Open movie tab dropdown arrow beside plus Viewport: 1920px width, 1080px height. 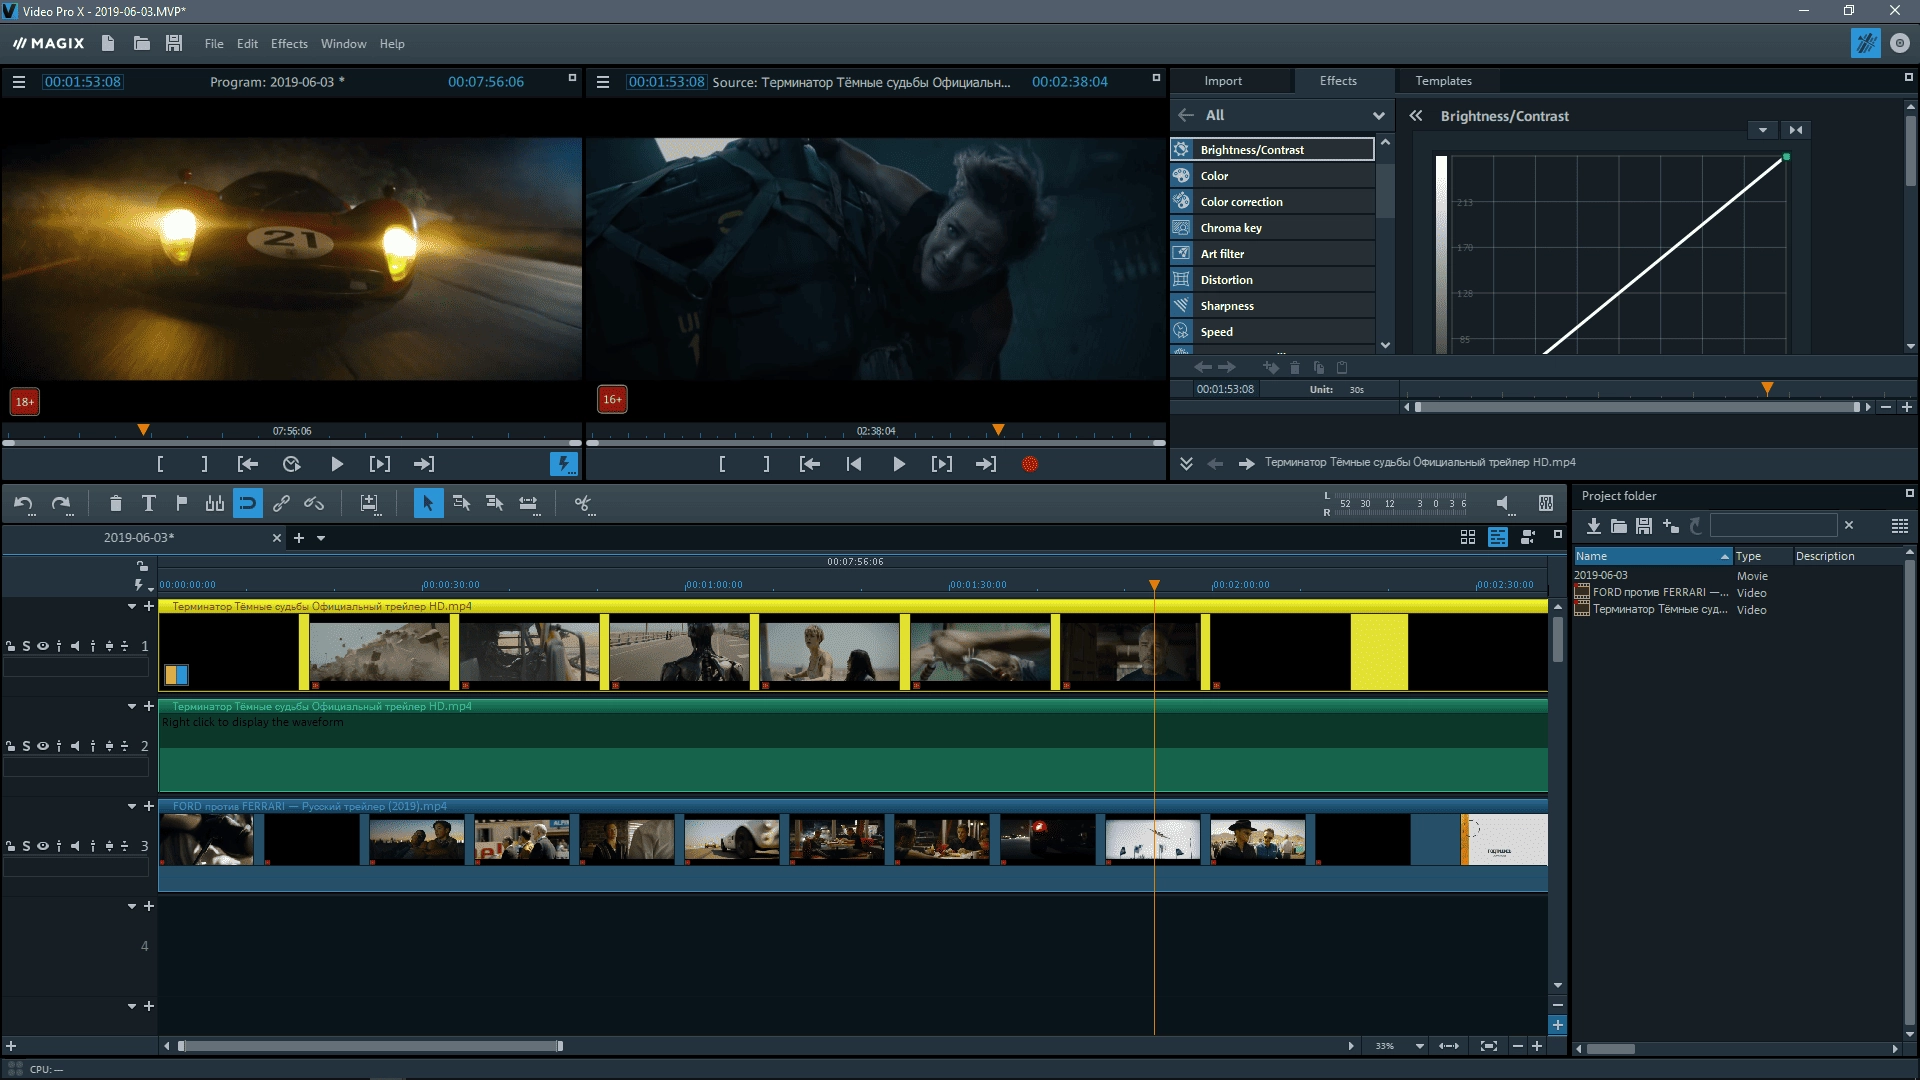coord(321,538)
